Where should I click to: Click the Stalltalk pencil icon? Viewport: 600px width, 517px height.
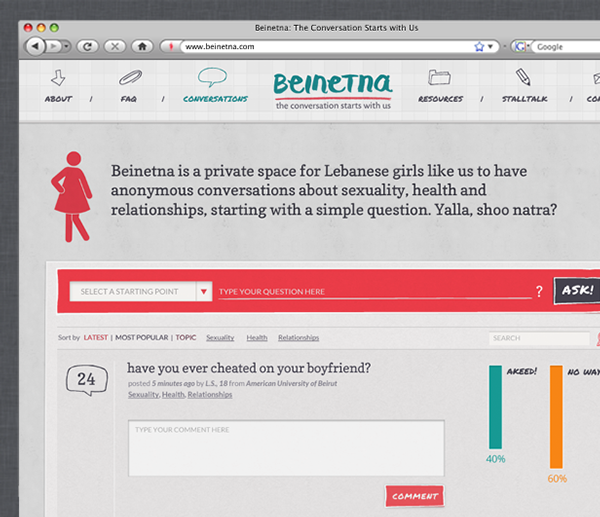(523, 77)
